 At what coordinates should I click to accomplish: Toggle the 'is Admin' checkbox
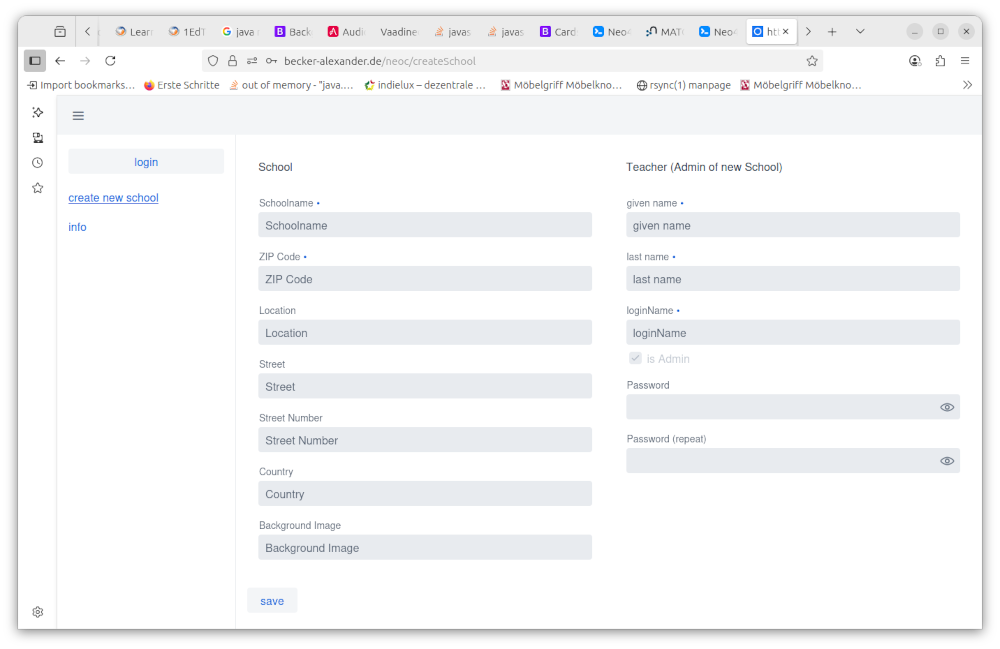point(635,357)
